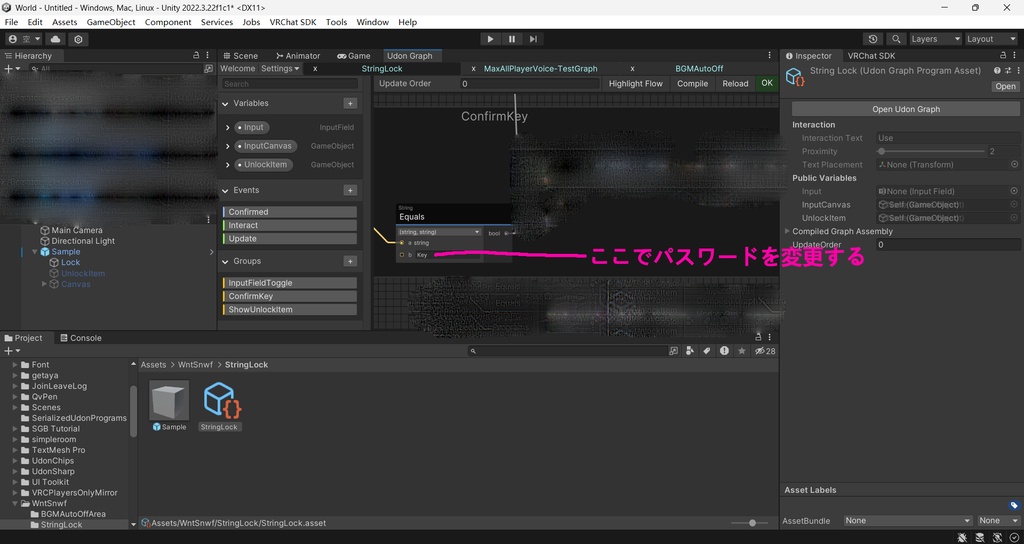This screenshot has width=1024, height=544.
Task: Open Hierarchy search-by-type picker icon
Action: coord(208,69)
